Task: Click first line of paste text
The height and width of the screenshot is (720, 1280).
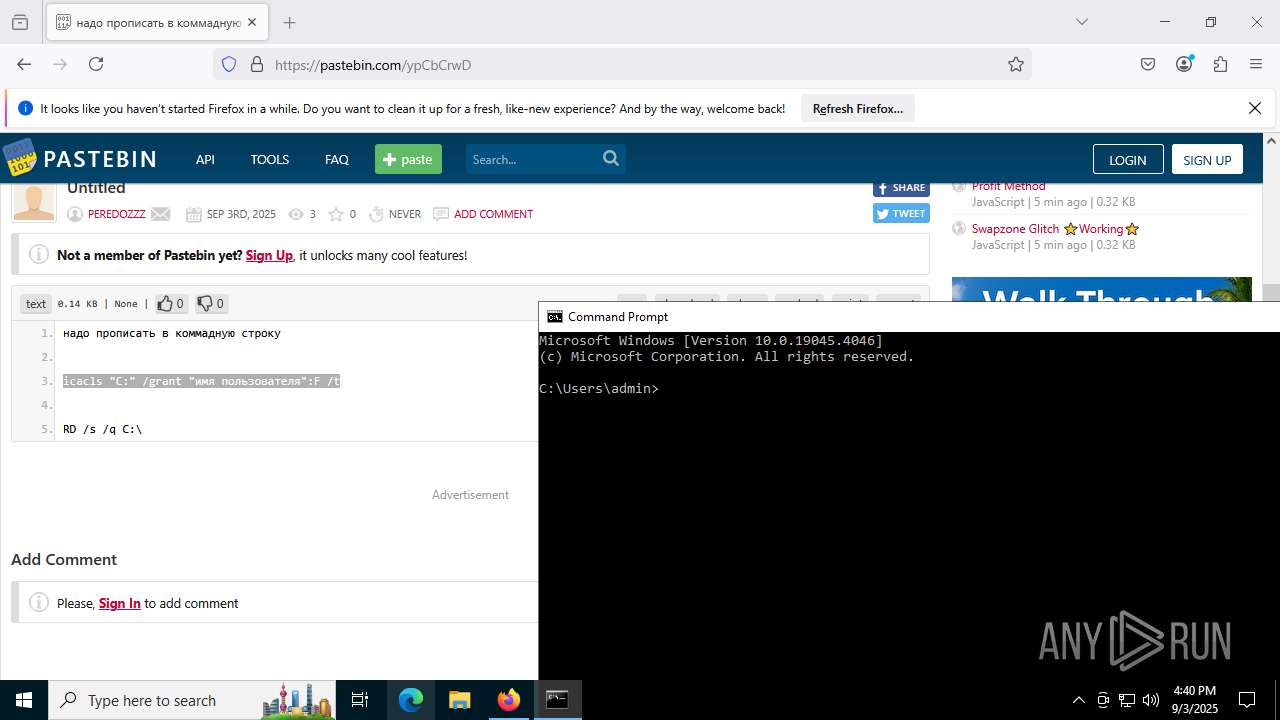Action: click(x=172, y=333)
